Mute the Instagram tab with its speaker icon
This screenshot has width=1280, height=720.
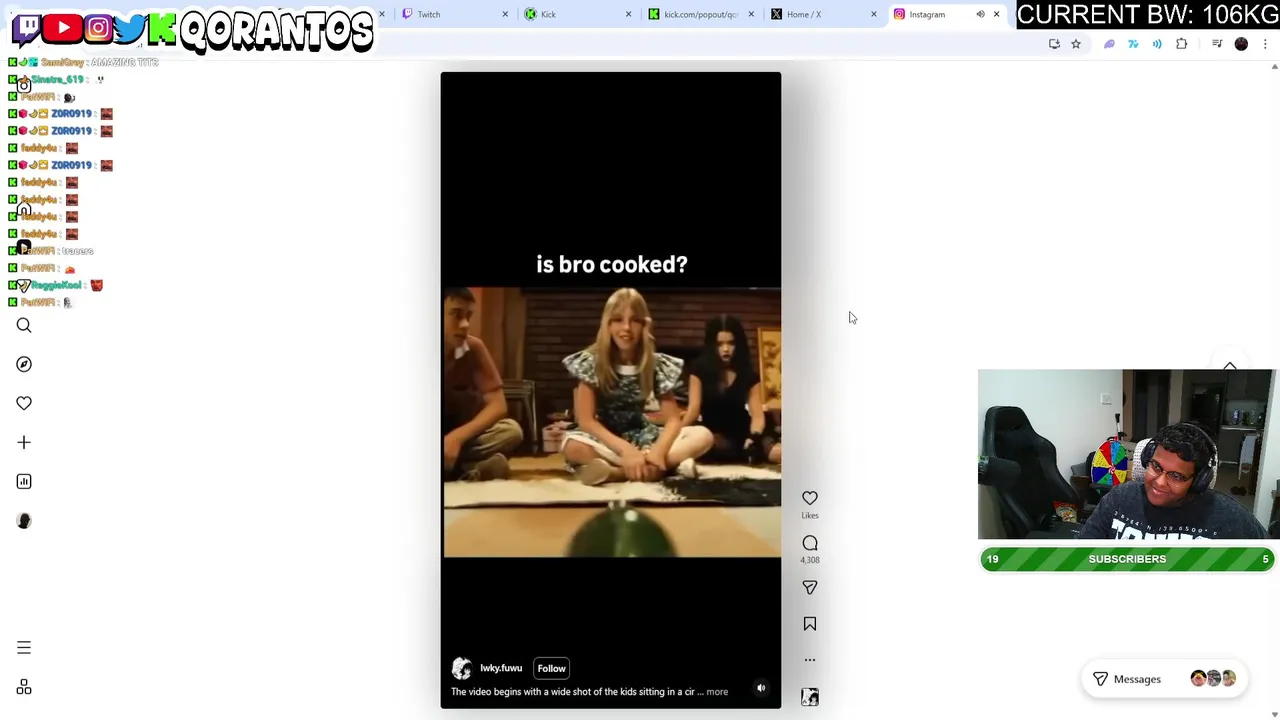(x=980, y=14)
